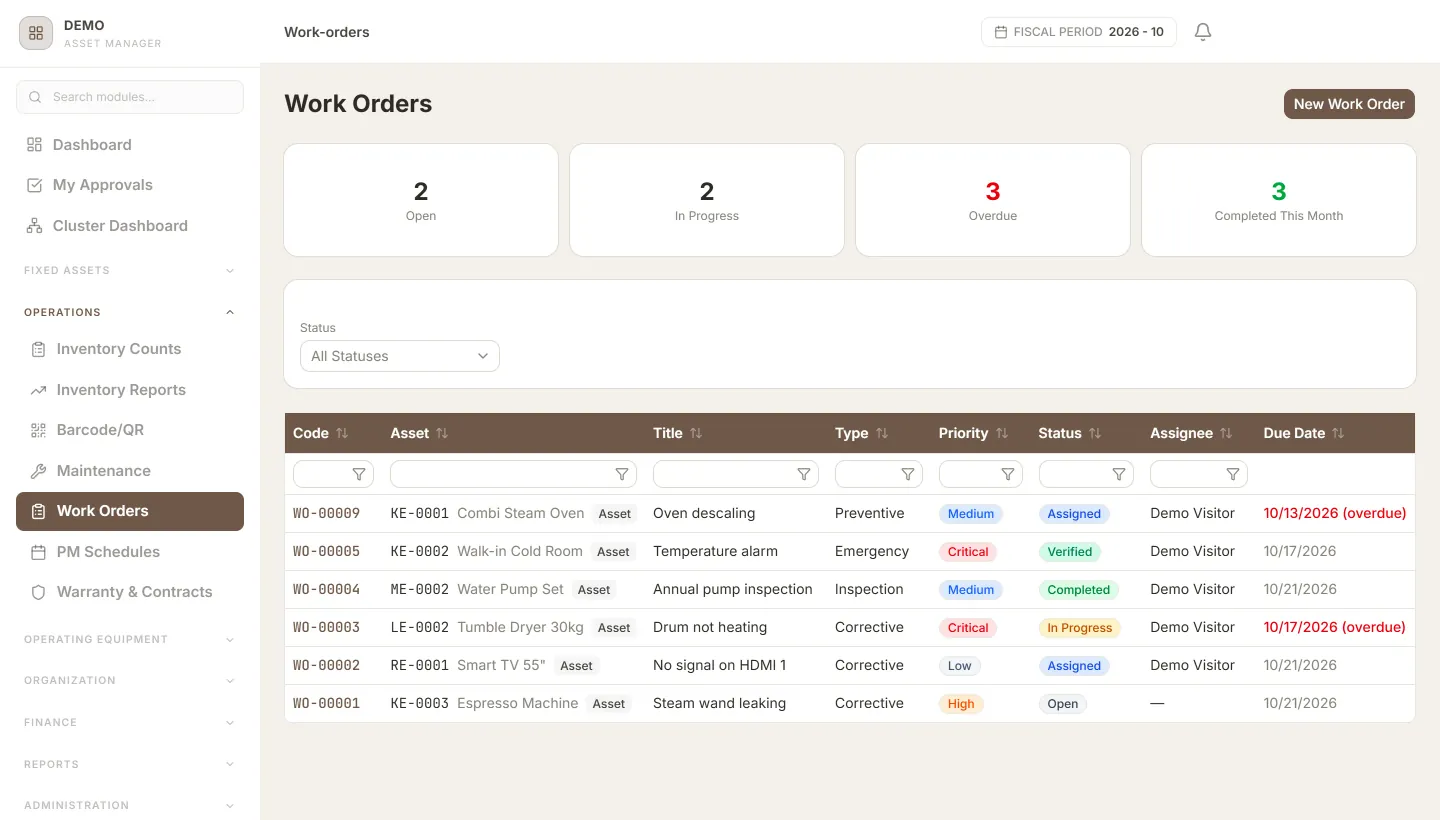Click the notifications bell icon

click(1203, 32)
